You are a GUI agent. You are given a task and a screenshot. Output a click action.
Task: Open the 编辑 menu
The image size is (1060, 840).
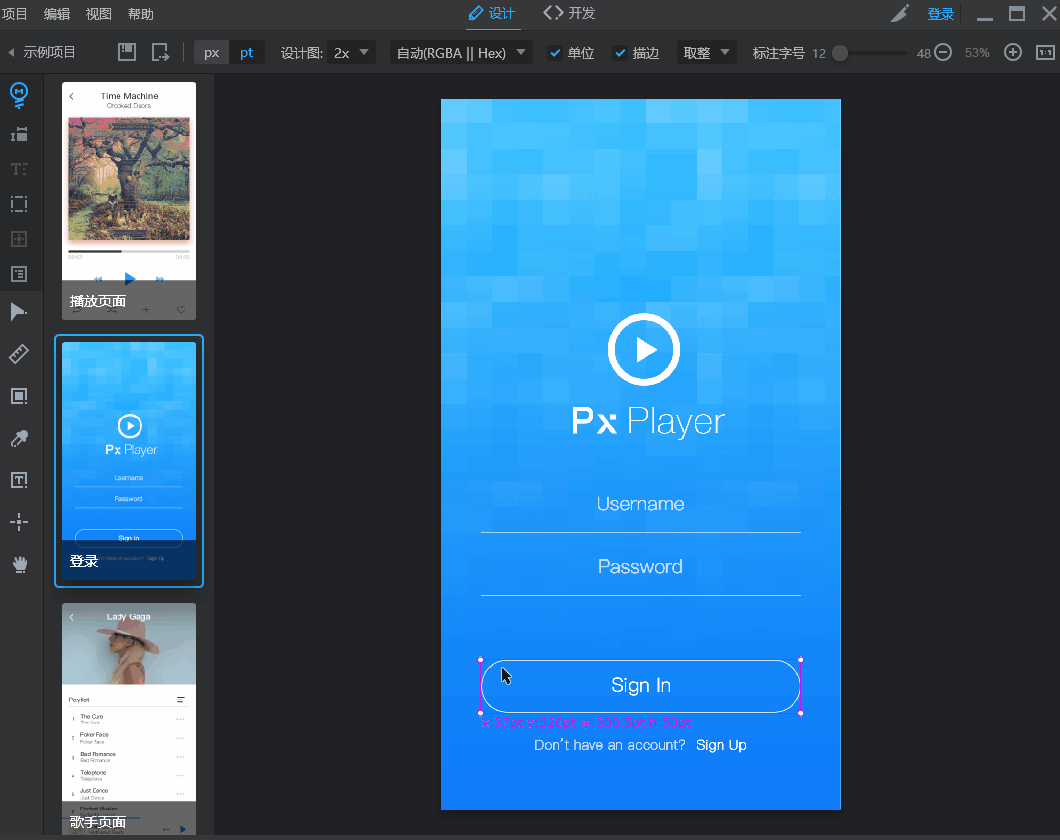coord(57,14)
